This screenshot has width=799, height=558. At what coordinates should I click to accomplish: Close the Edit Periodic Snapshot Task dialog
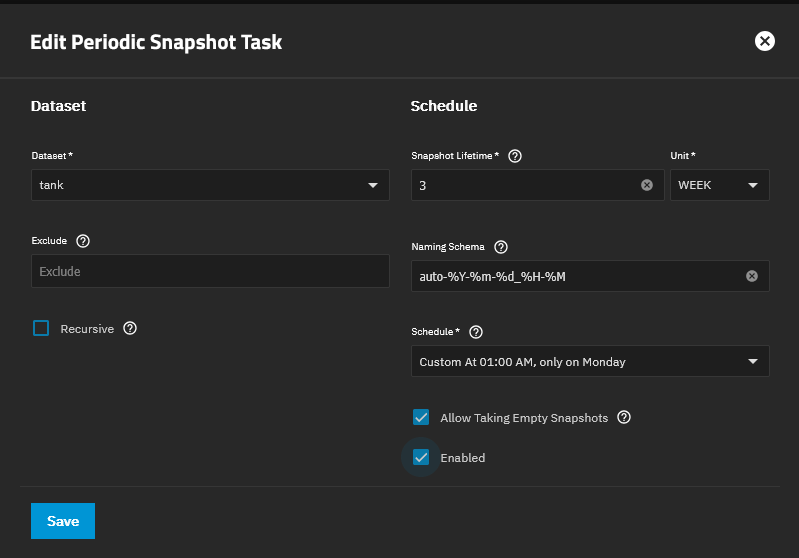point(765,41)
